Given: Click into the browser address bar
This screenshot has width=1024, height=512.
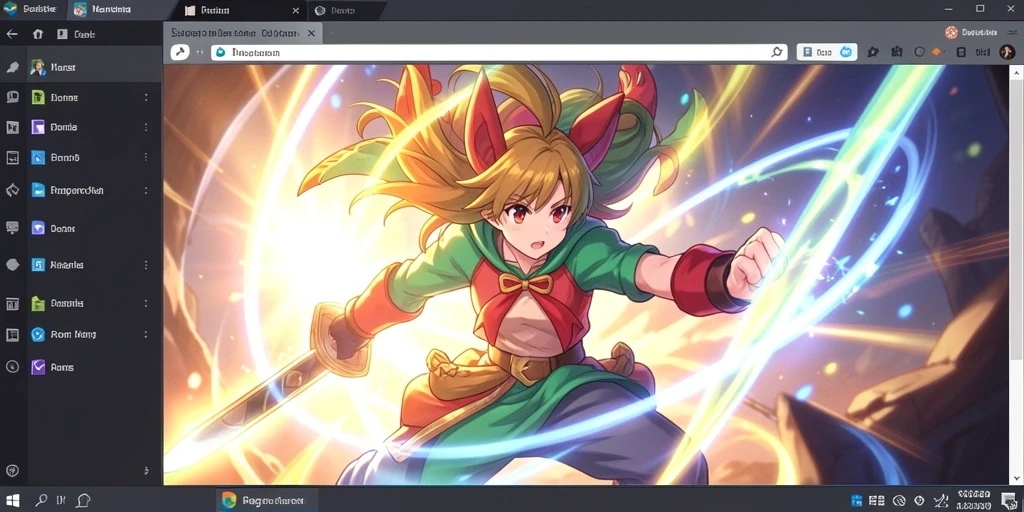Looking at the screenshot, I should tap(500, 52).
